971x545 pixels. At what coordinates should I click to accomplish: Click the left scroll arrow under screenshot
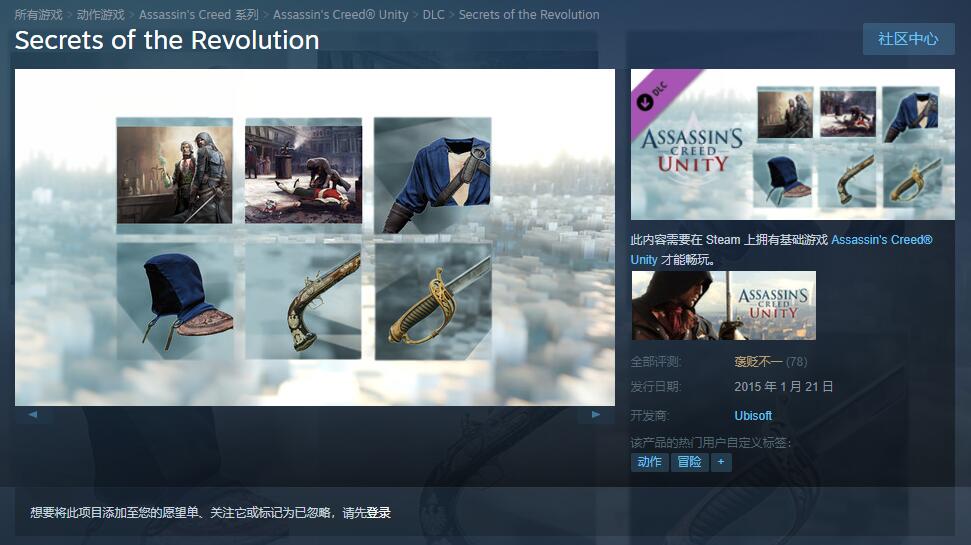point(33,414)
